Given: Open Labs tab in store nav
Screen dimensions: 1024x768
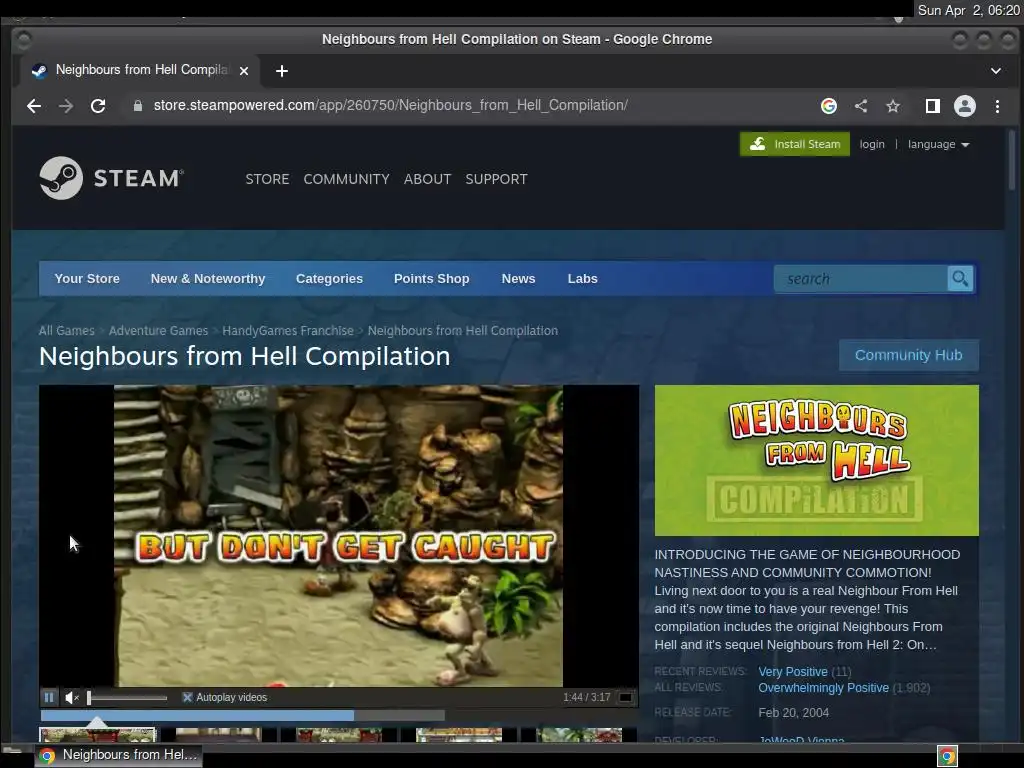Looking at the screenshot, I should click(x=583, y=279).
